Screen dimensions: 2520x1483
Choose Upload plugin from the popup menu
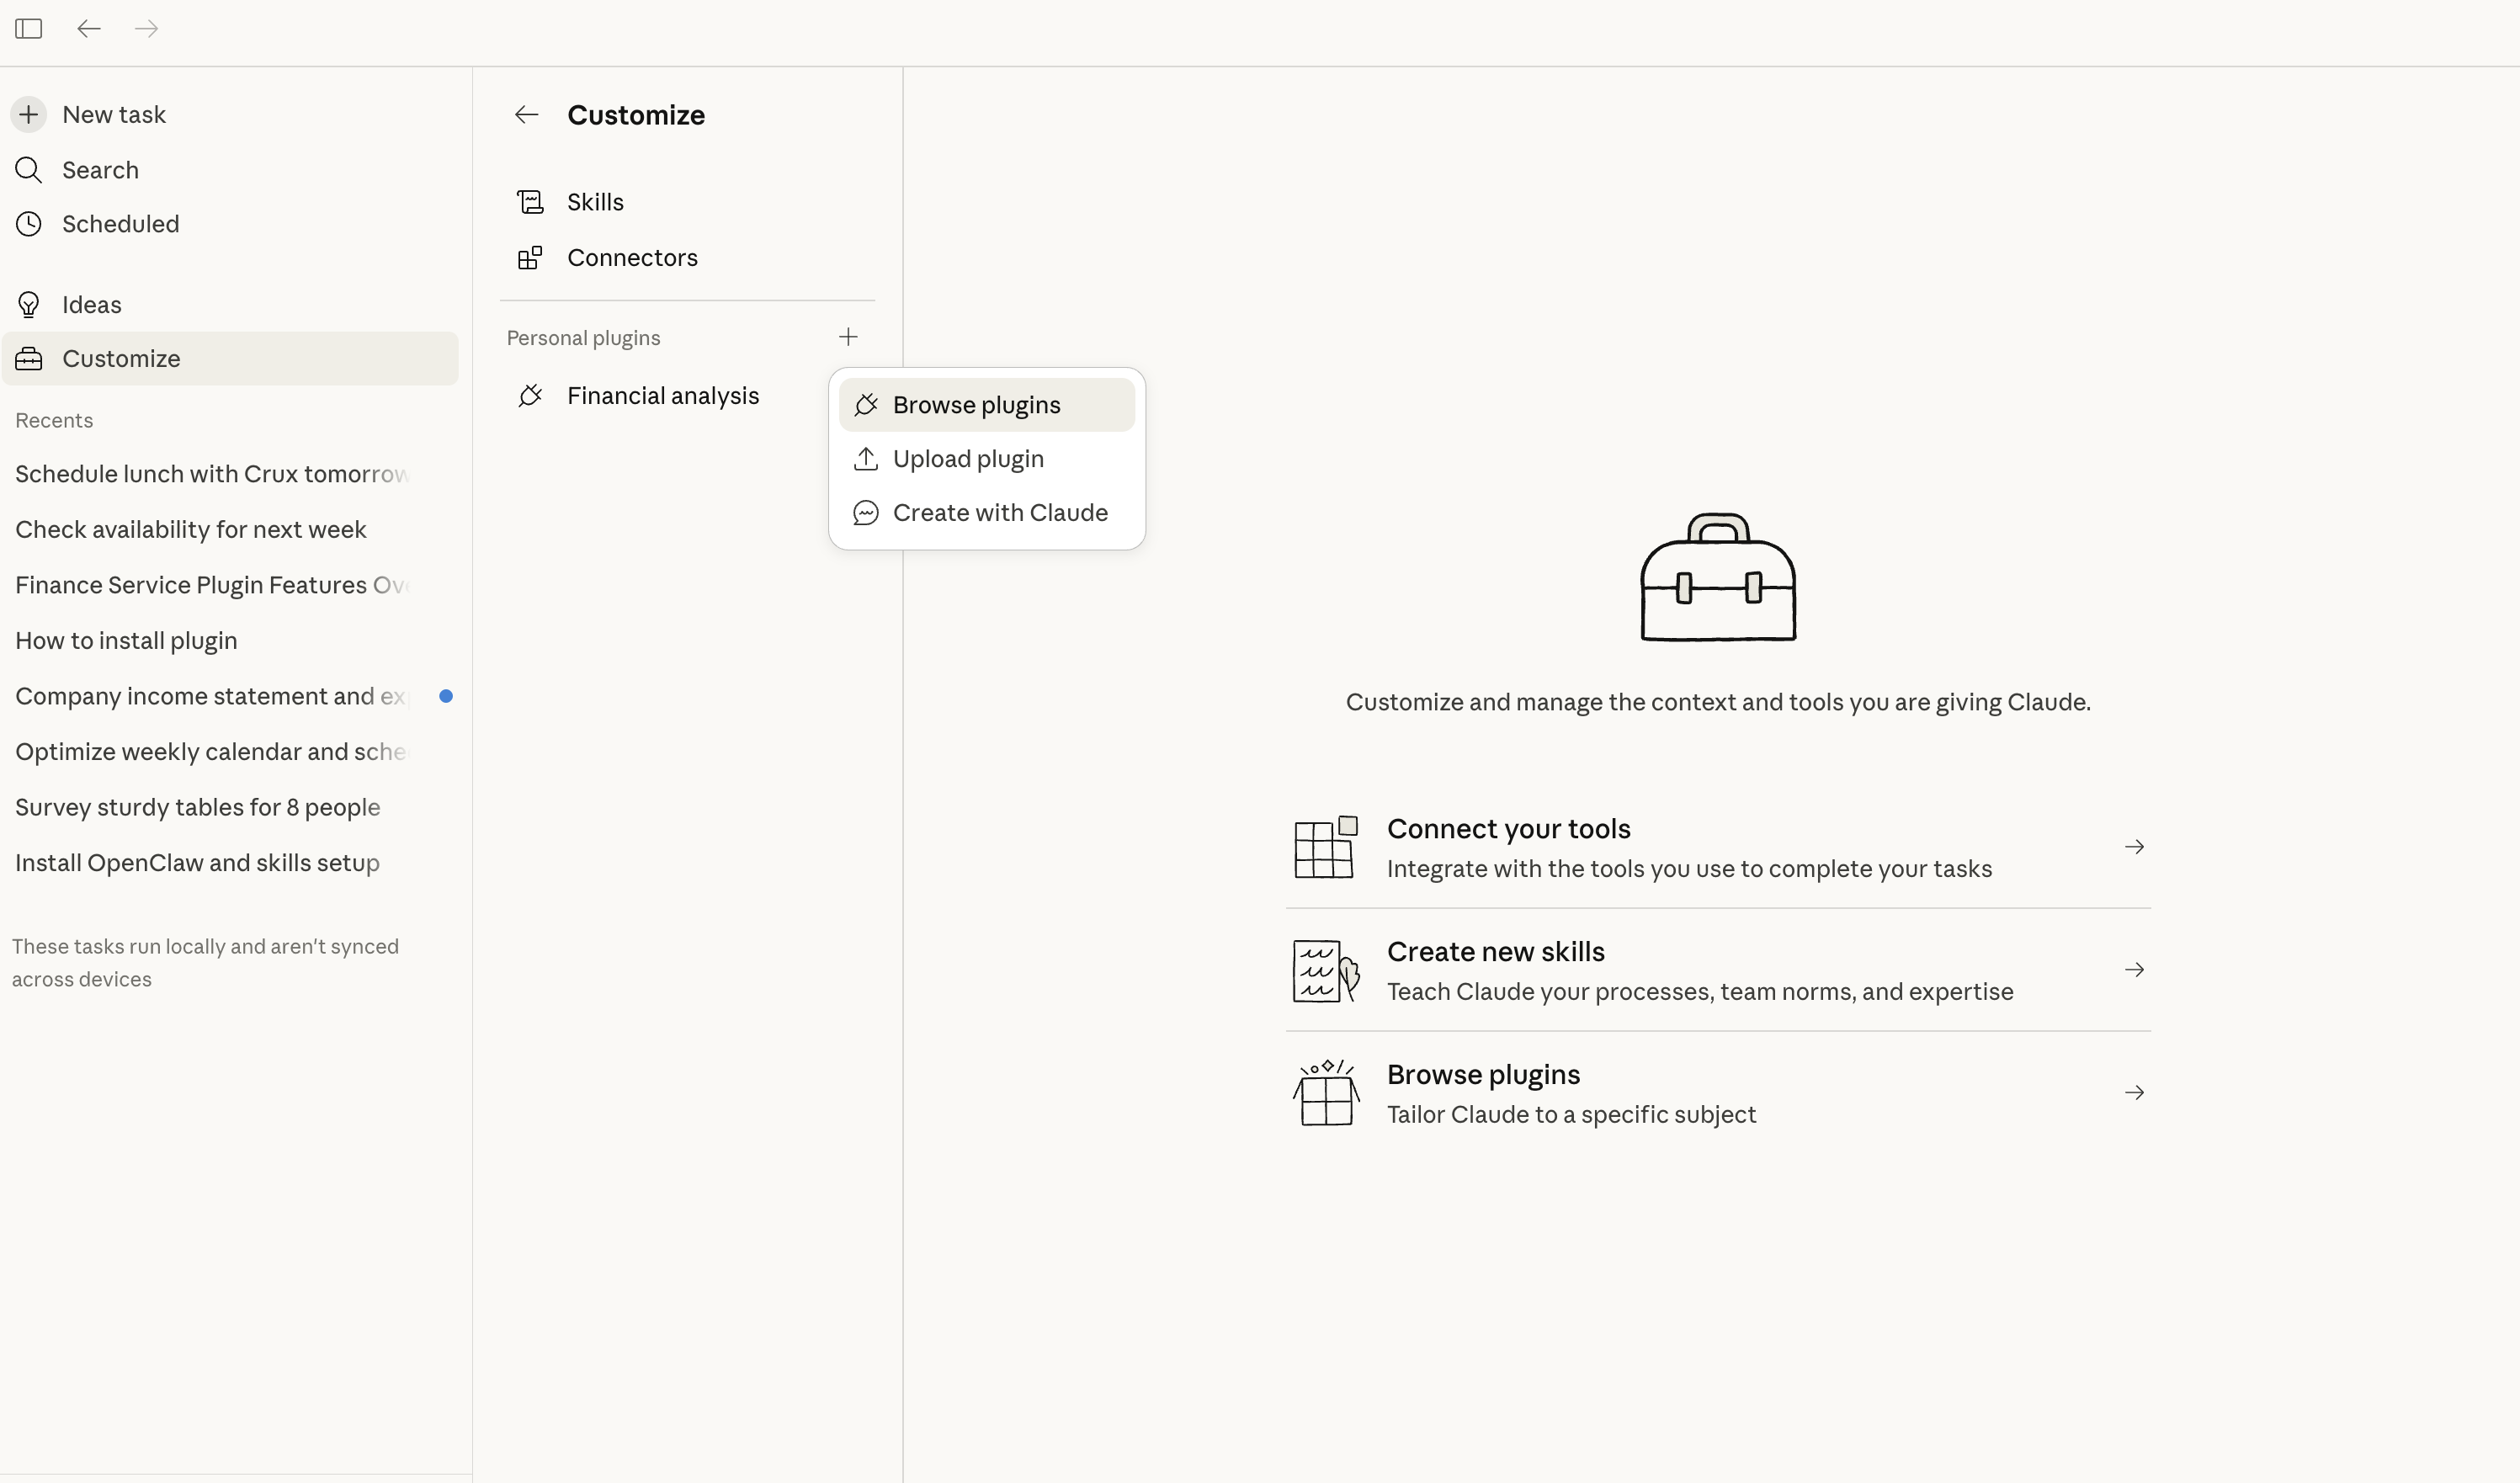tap(967, 459)
